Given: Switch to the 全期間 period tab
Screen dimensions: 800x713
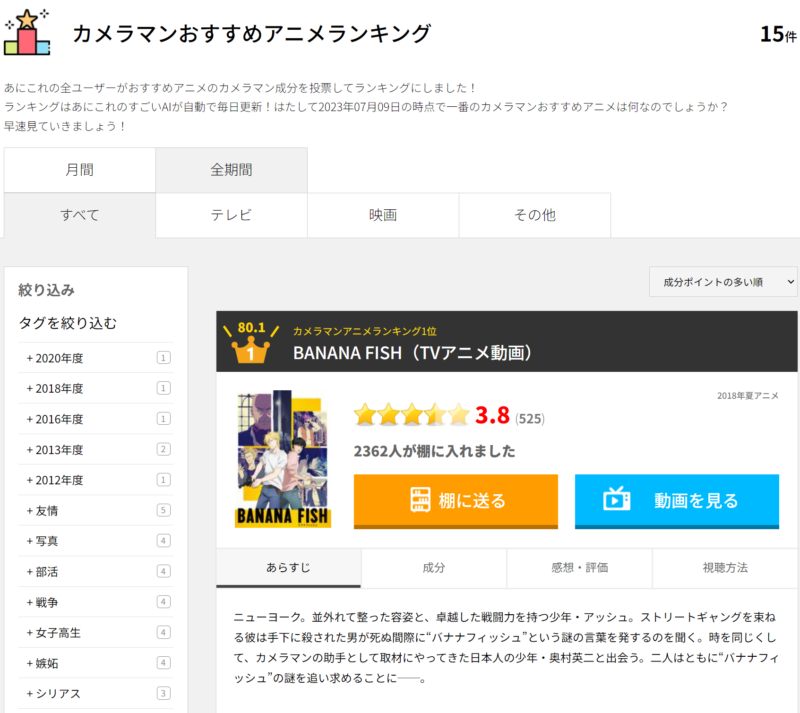Looking at the screenshot, I should pos(231,170).
